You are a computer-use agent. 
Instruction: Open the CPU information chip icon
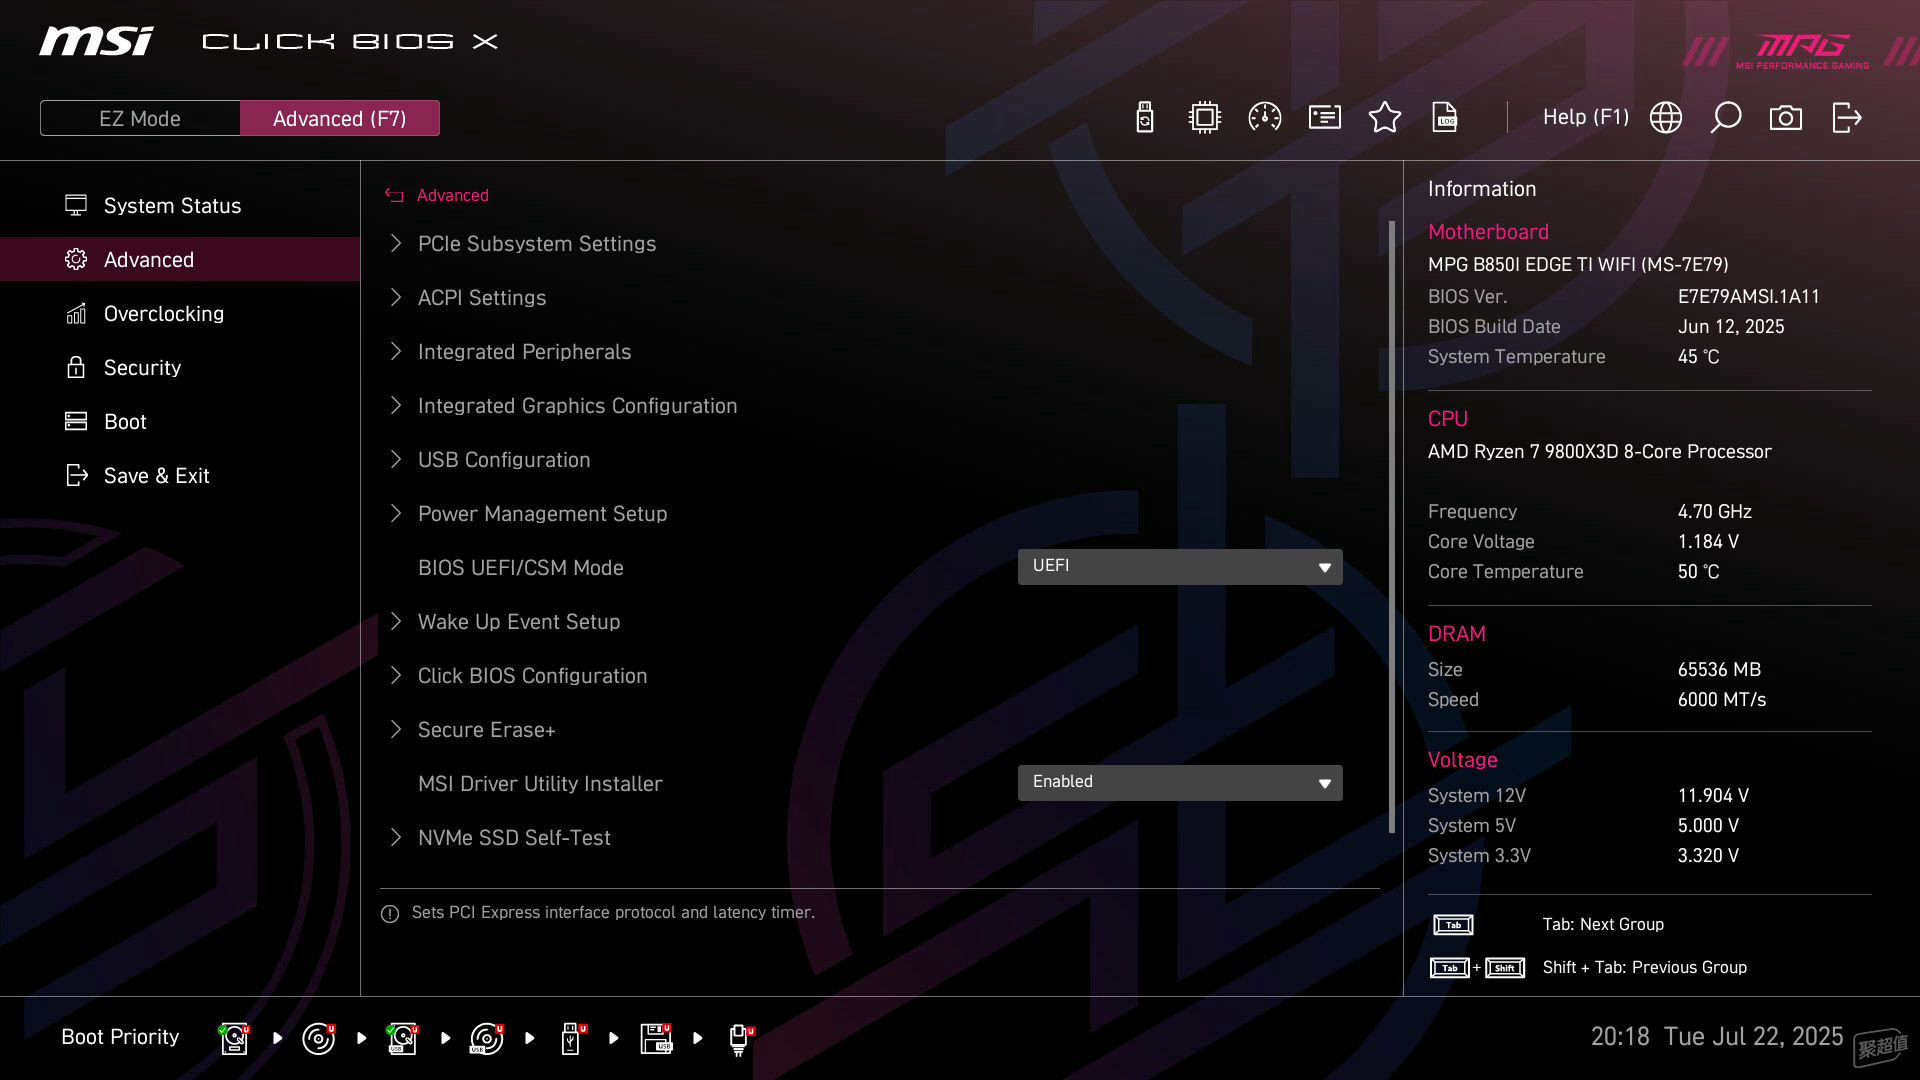click(x=1205, y=118)
